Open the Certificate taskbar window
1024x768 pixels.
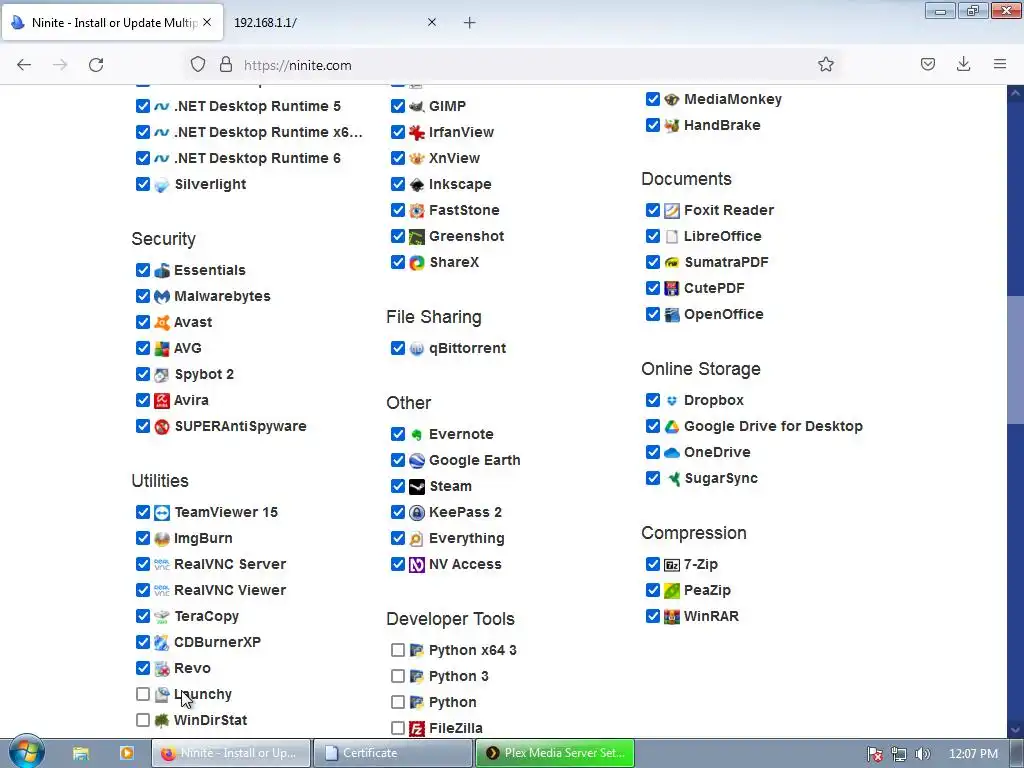coord(392,753)
